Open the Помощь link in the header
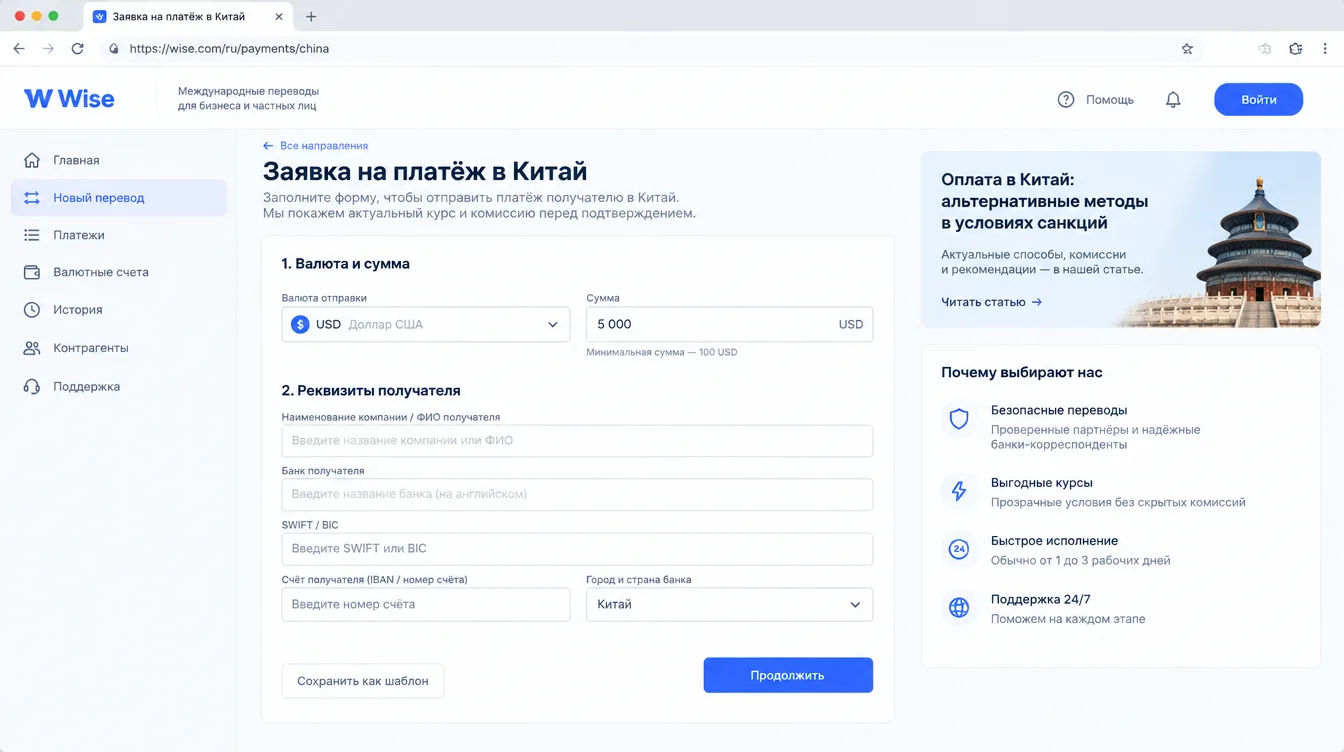1344x752 pixels. [x=1096, y=100]
